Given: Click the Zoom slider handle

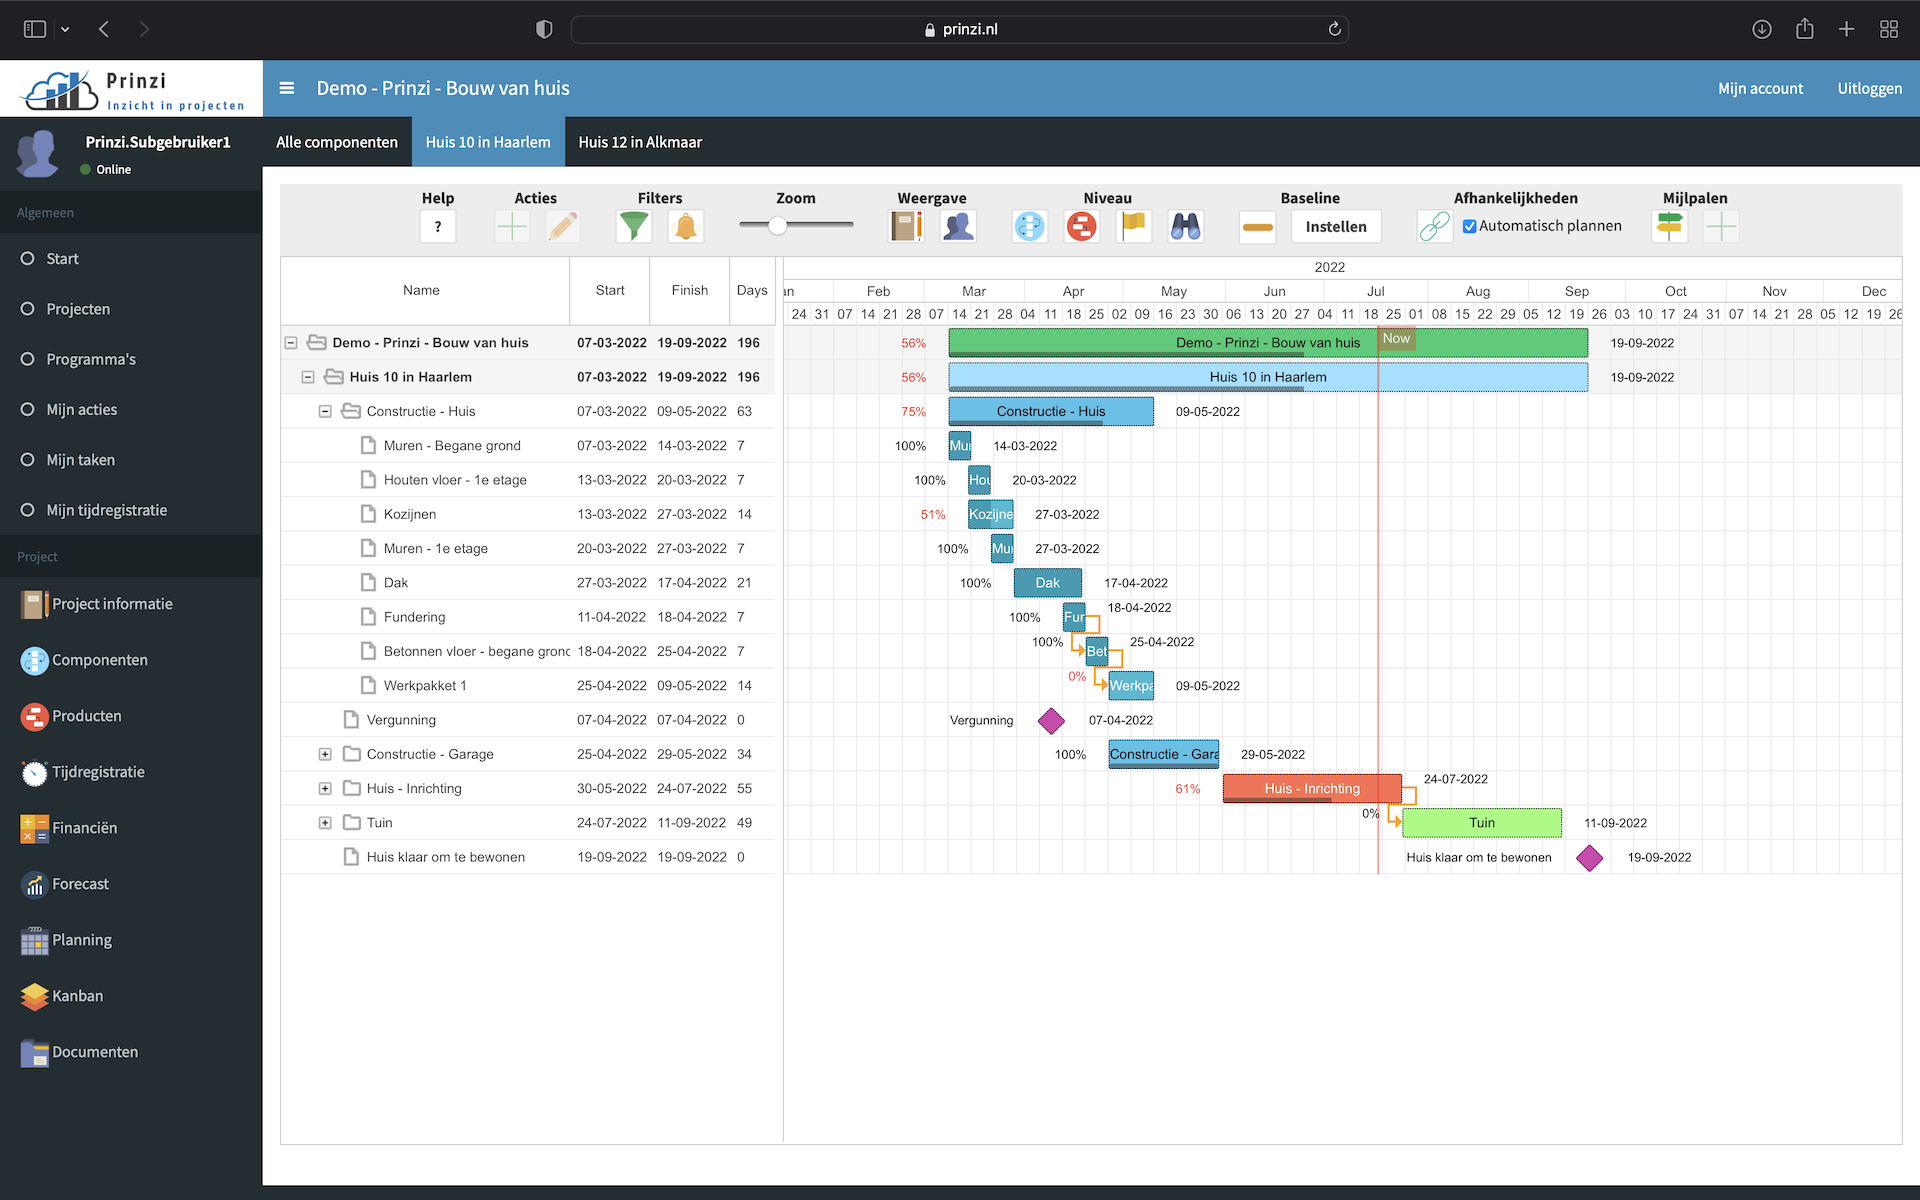Looking at the screenshot, I should [778, 226].
